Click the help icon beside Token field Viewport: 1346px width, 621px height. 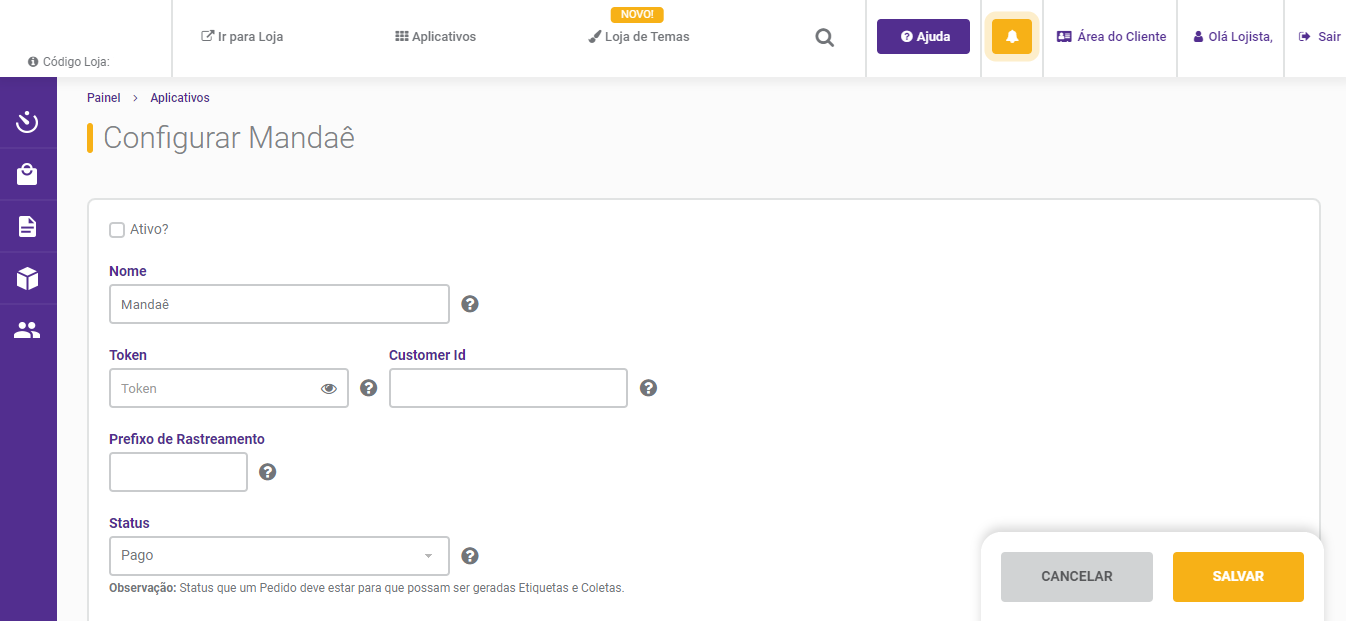coord(369,388)
